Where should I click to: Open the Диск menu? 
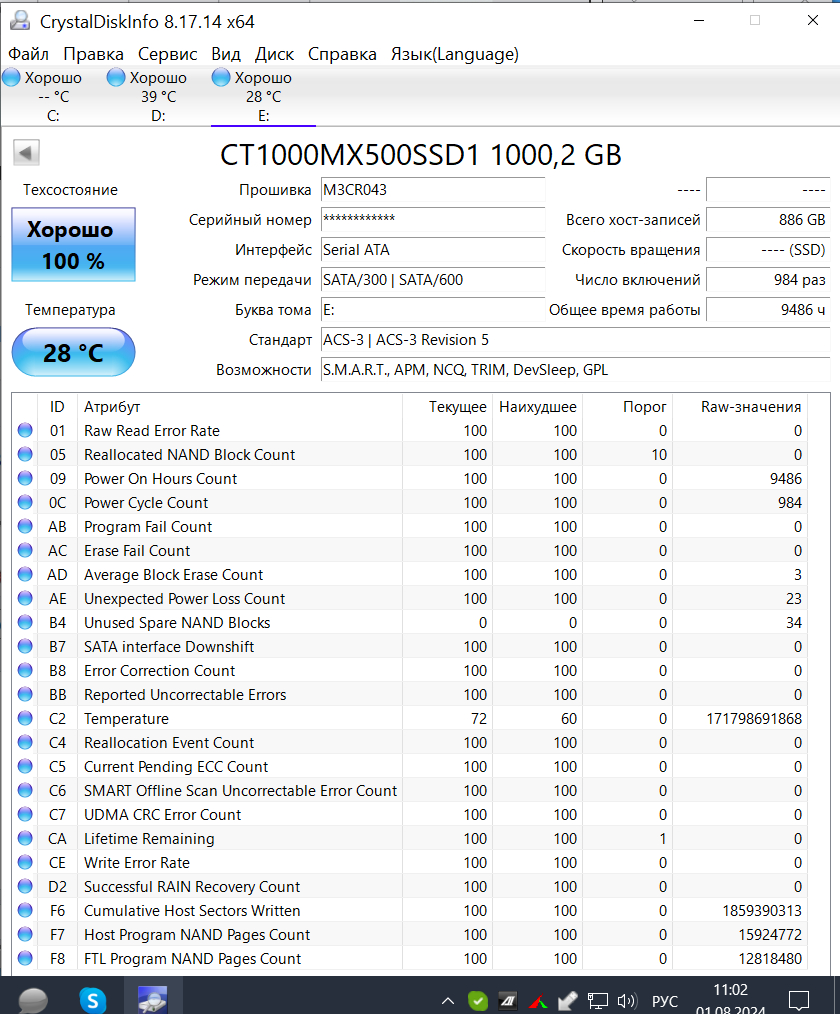[274, 54]
